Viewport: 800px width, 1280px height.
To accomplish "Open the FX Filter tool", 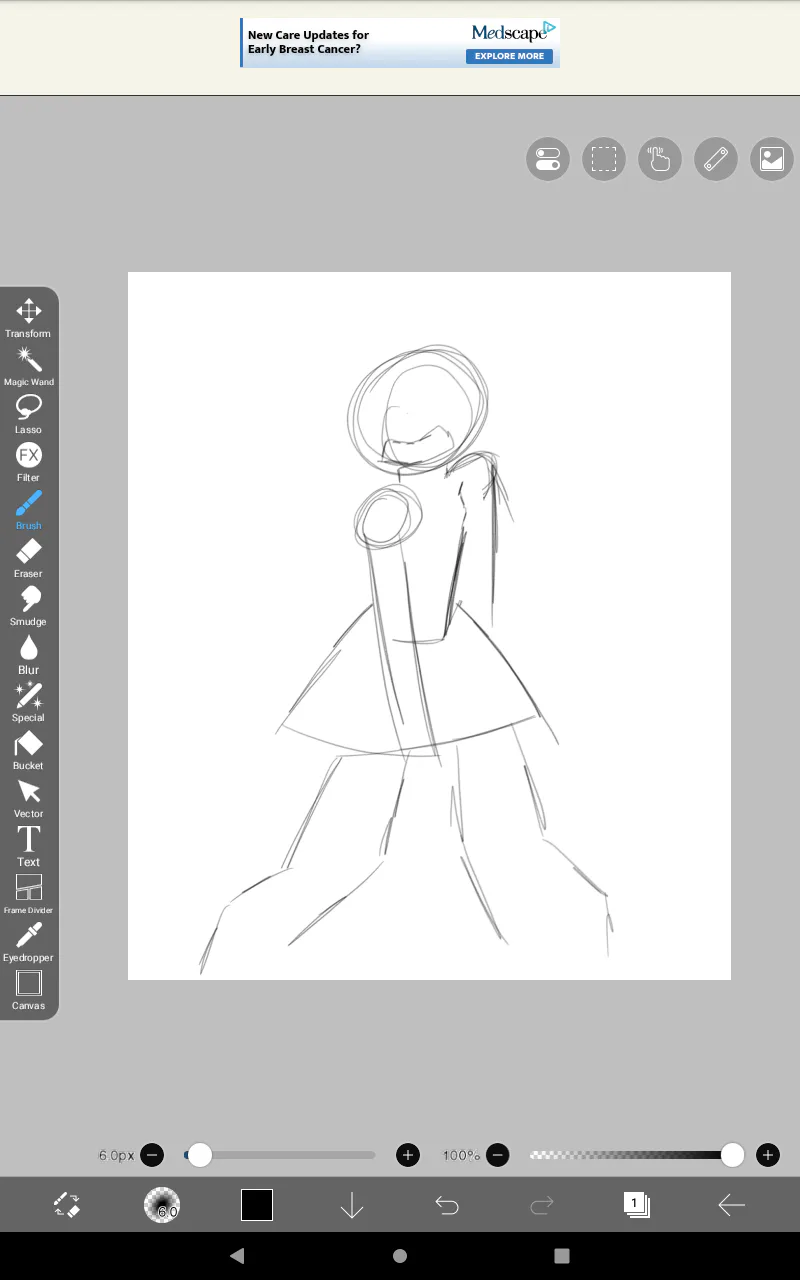I will [29, 462].
